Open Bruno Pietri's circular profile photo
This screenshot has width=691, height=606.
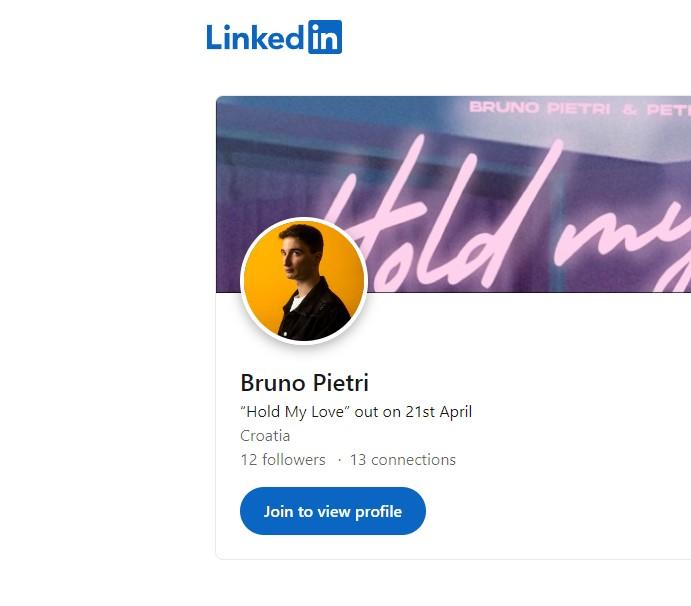point(304,280)
